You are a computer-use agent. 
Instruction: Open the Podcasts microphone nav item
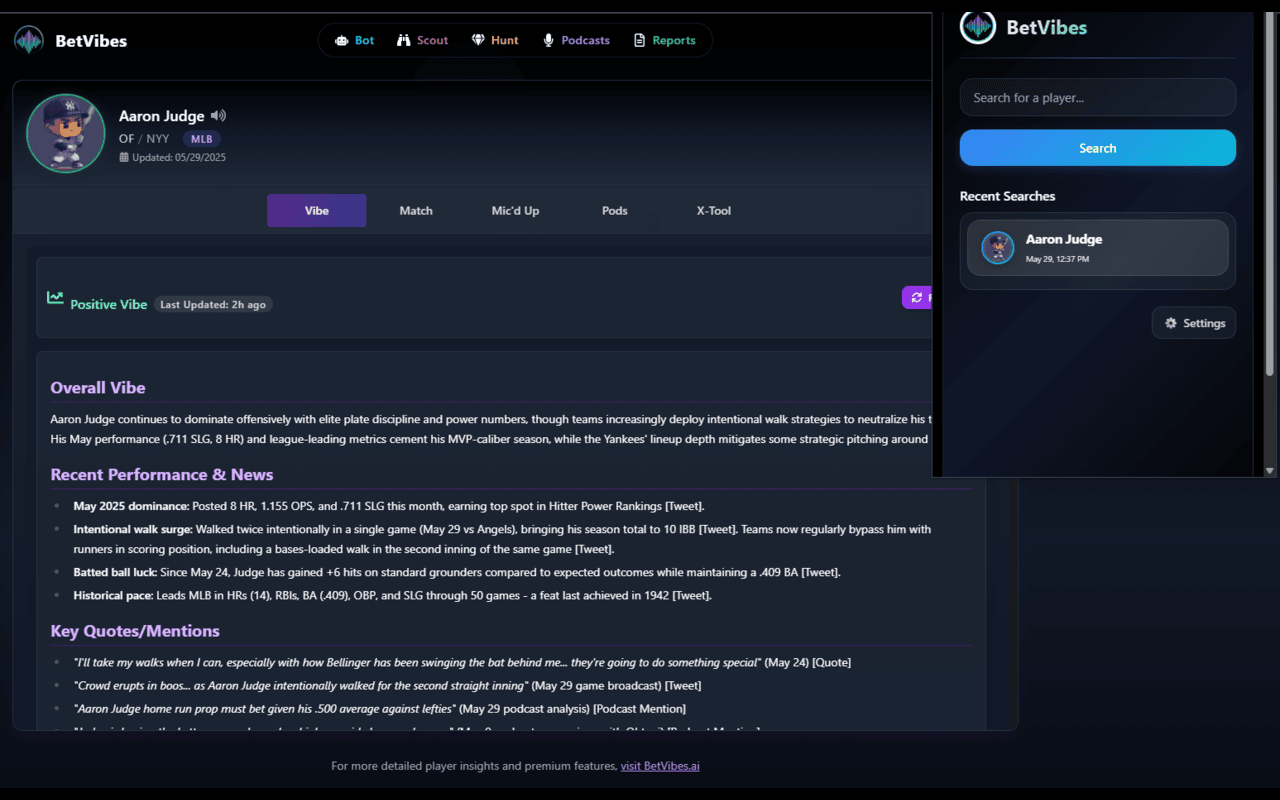pos(576,40)
